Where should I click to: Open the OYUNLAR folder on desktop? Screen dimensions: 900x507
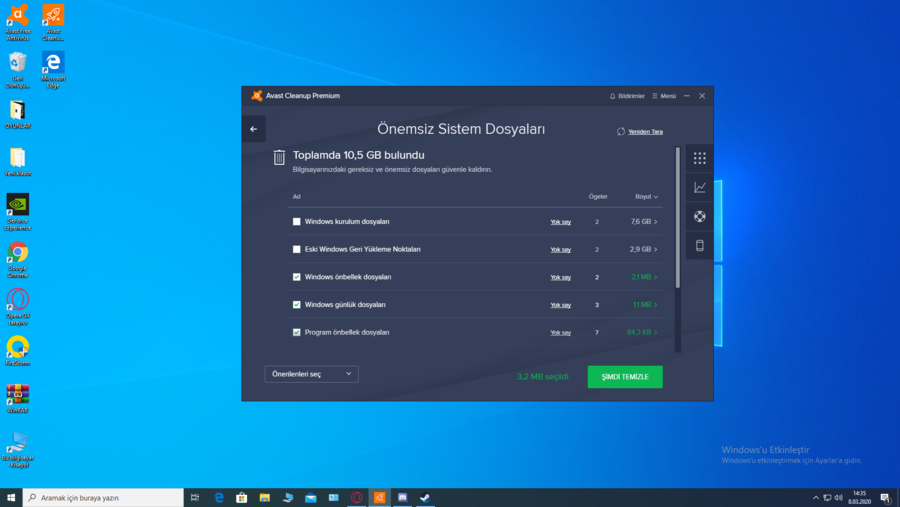pyautogui.click(x=18, y=114)
